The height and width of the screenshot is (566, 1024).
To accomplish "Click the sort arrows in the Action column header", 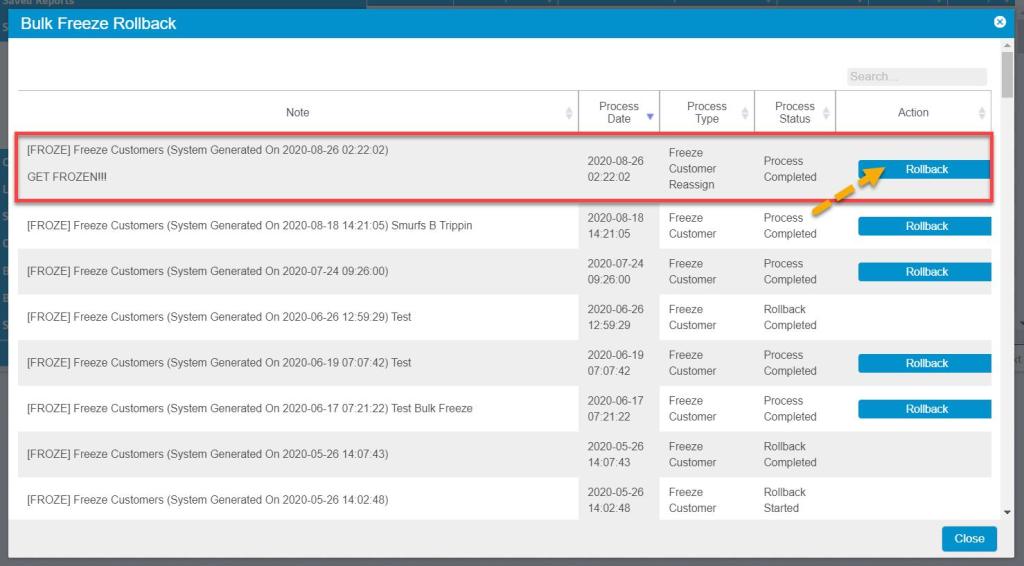I will pos(981,113).
